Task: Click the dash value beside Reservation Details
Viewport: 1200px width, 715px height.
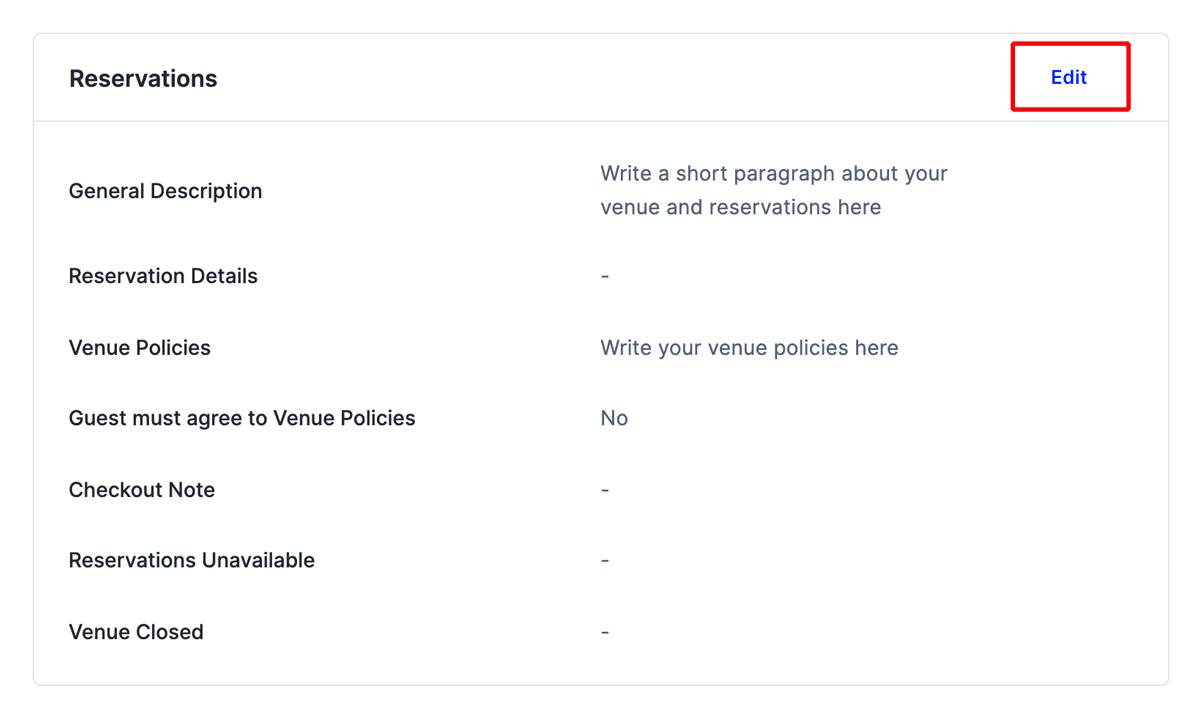Action: (x=605, y=276)
